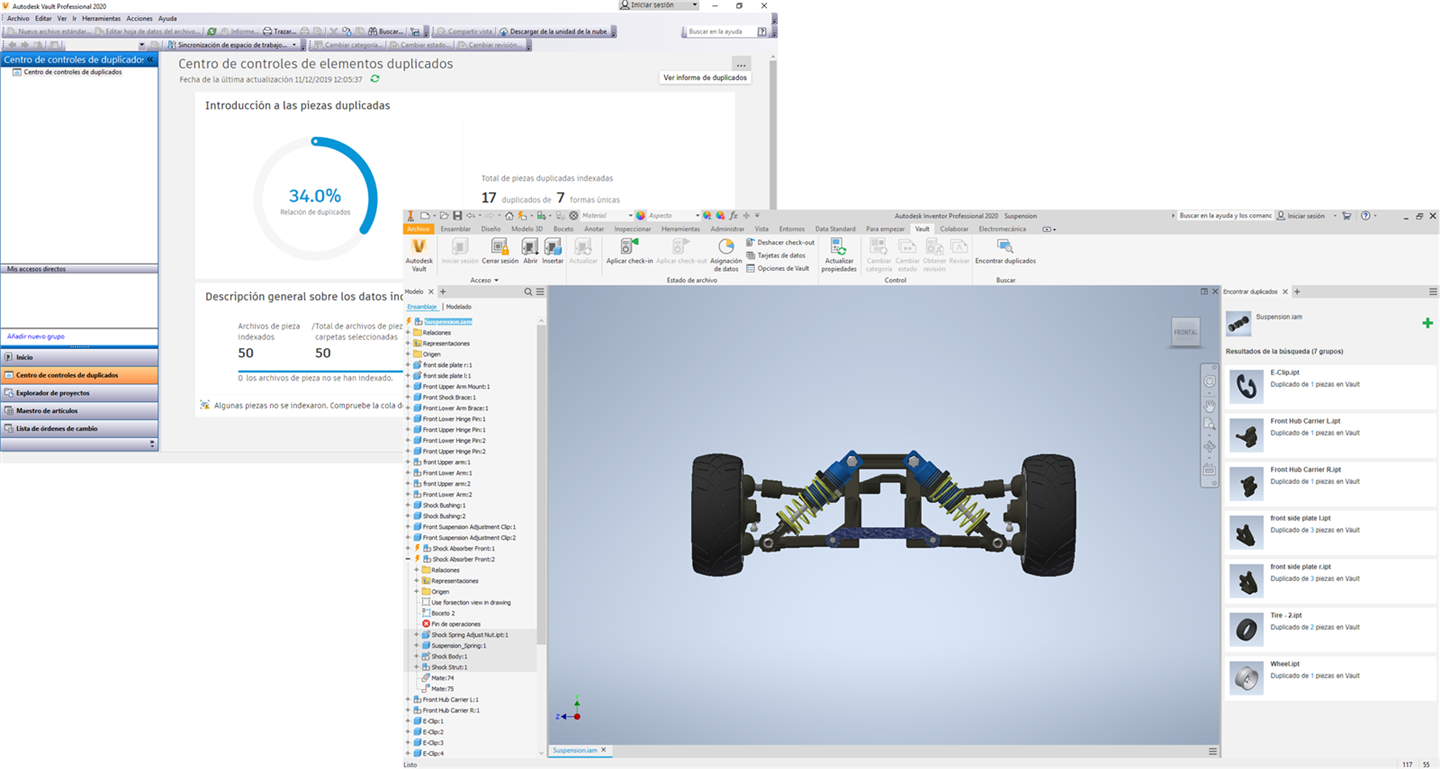Close the Suspension.iam document tab
The width and height of the screenshot is (1440, 769).
click(604, 750)
